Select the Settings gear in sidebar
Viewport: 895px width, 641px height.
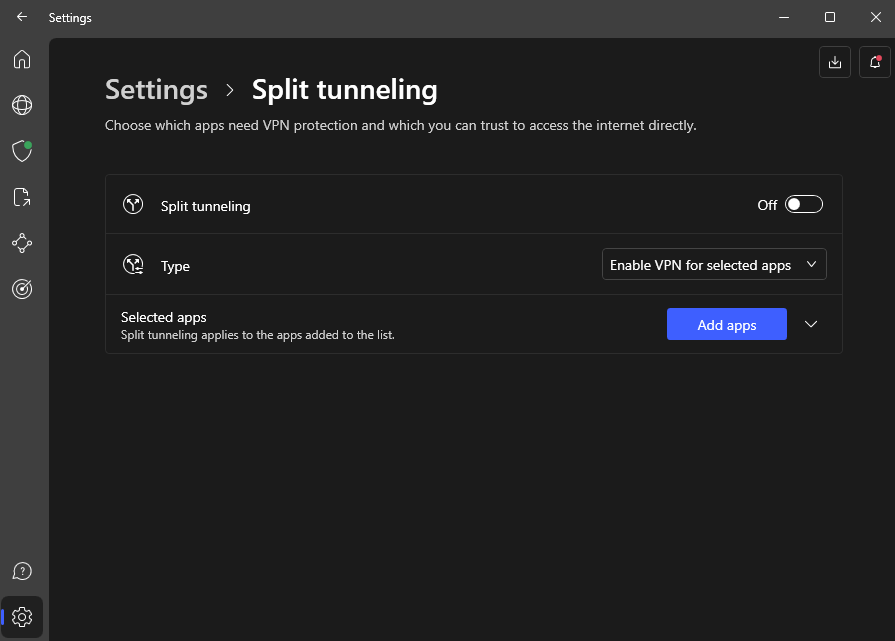click(23, 617)
